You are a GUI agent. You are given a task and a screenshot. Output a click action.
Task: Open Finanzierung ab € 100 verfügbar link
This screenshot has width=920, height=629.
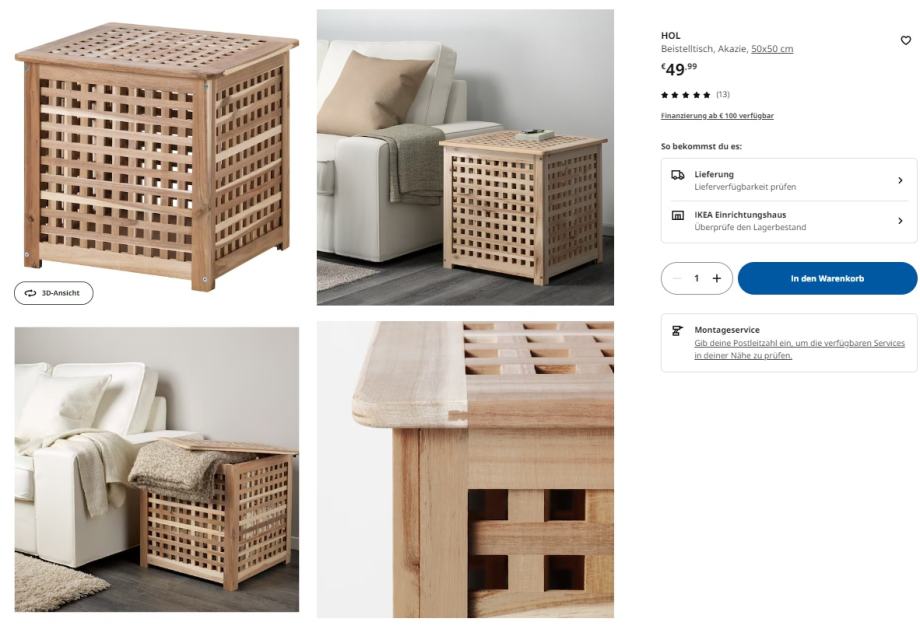tap(717, 116)
